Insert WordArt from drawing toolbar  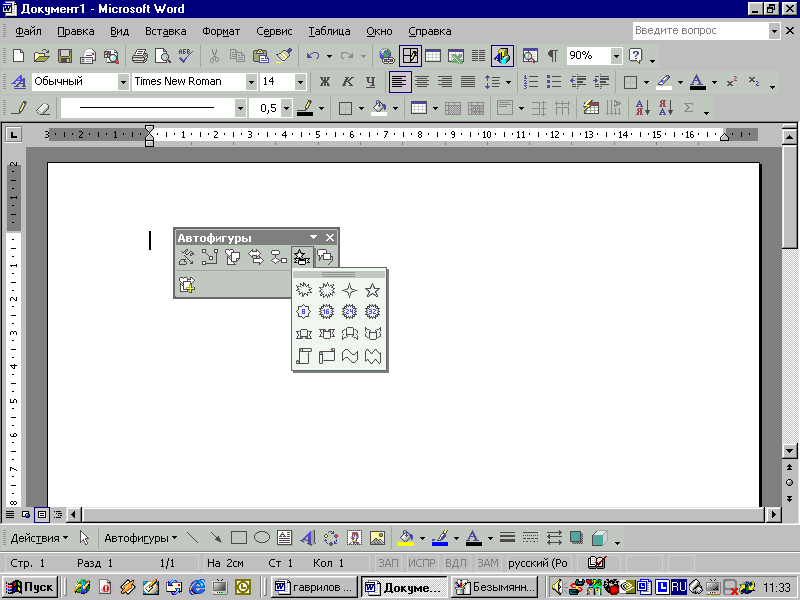(308, 538)
